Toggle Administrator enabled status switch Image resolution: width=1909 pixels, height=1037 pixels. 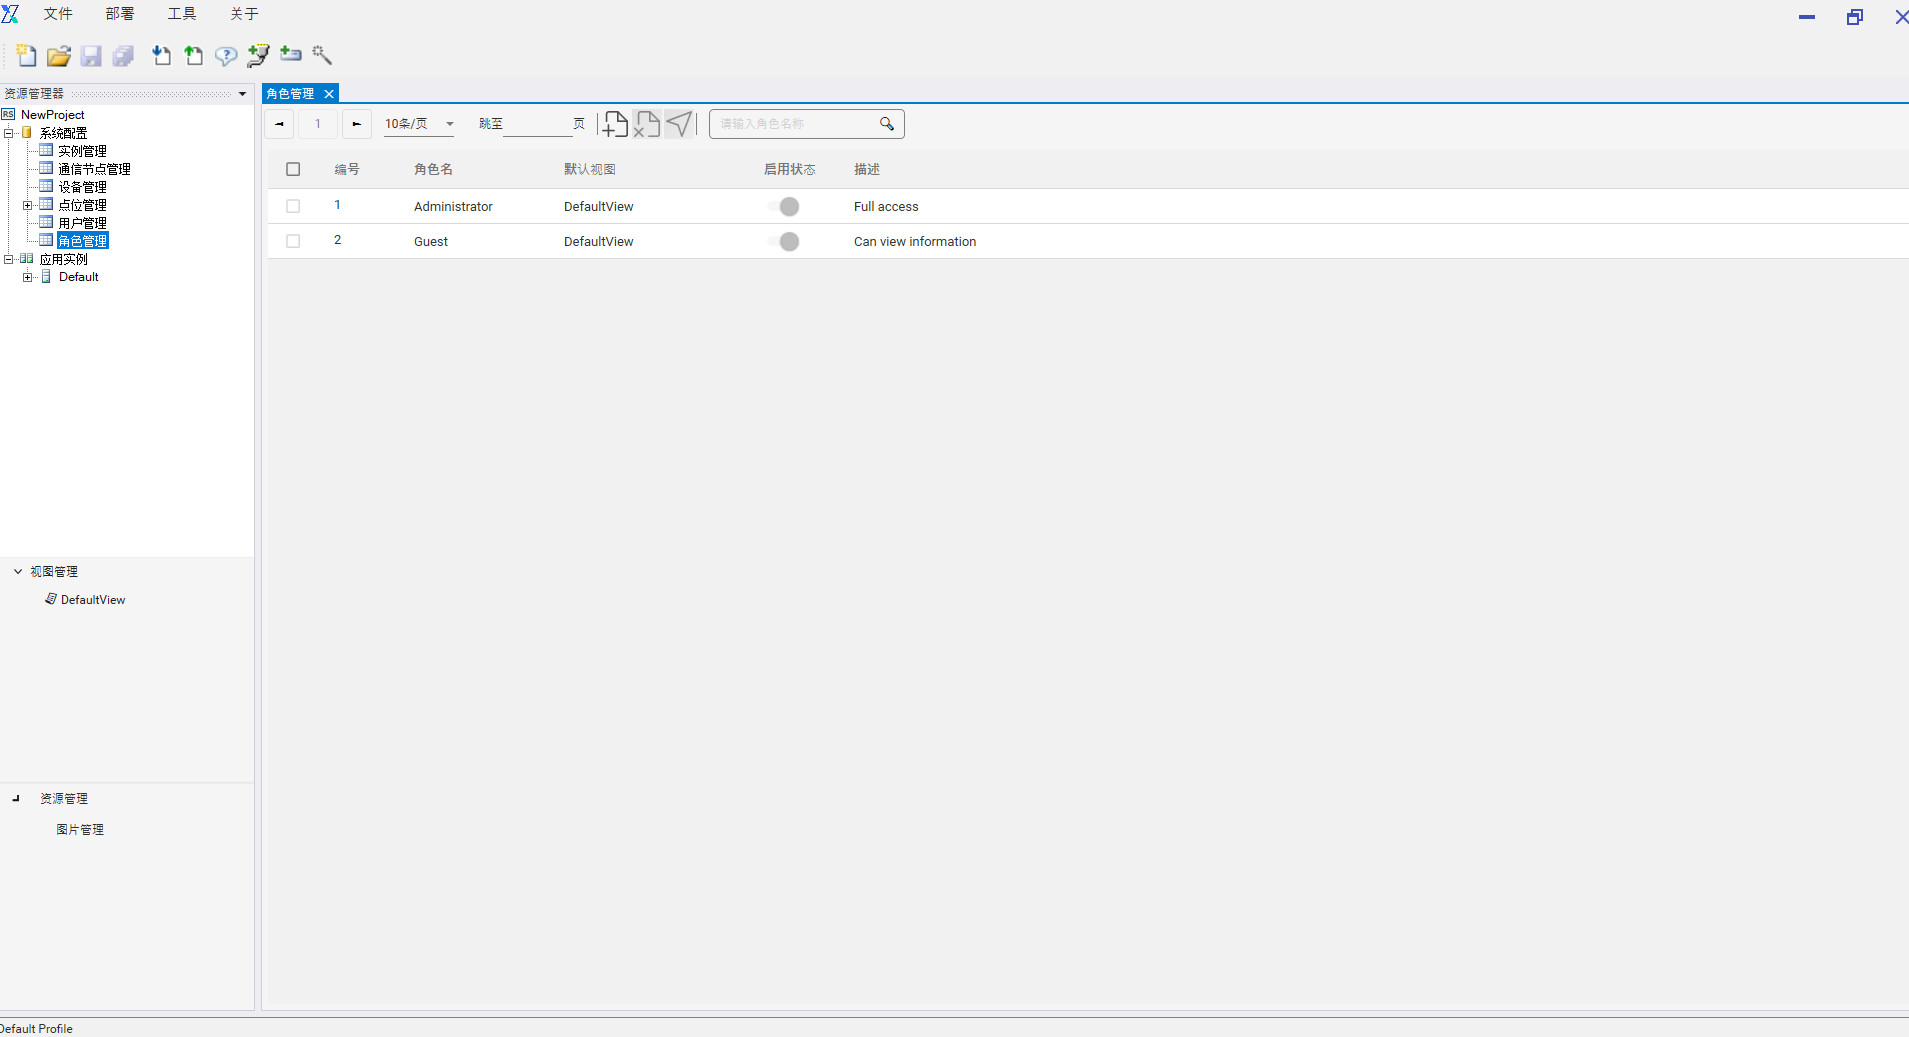click(x=785, y=207)
